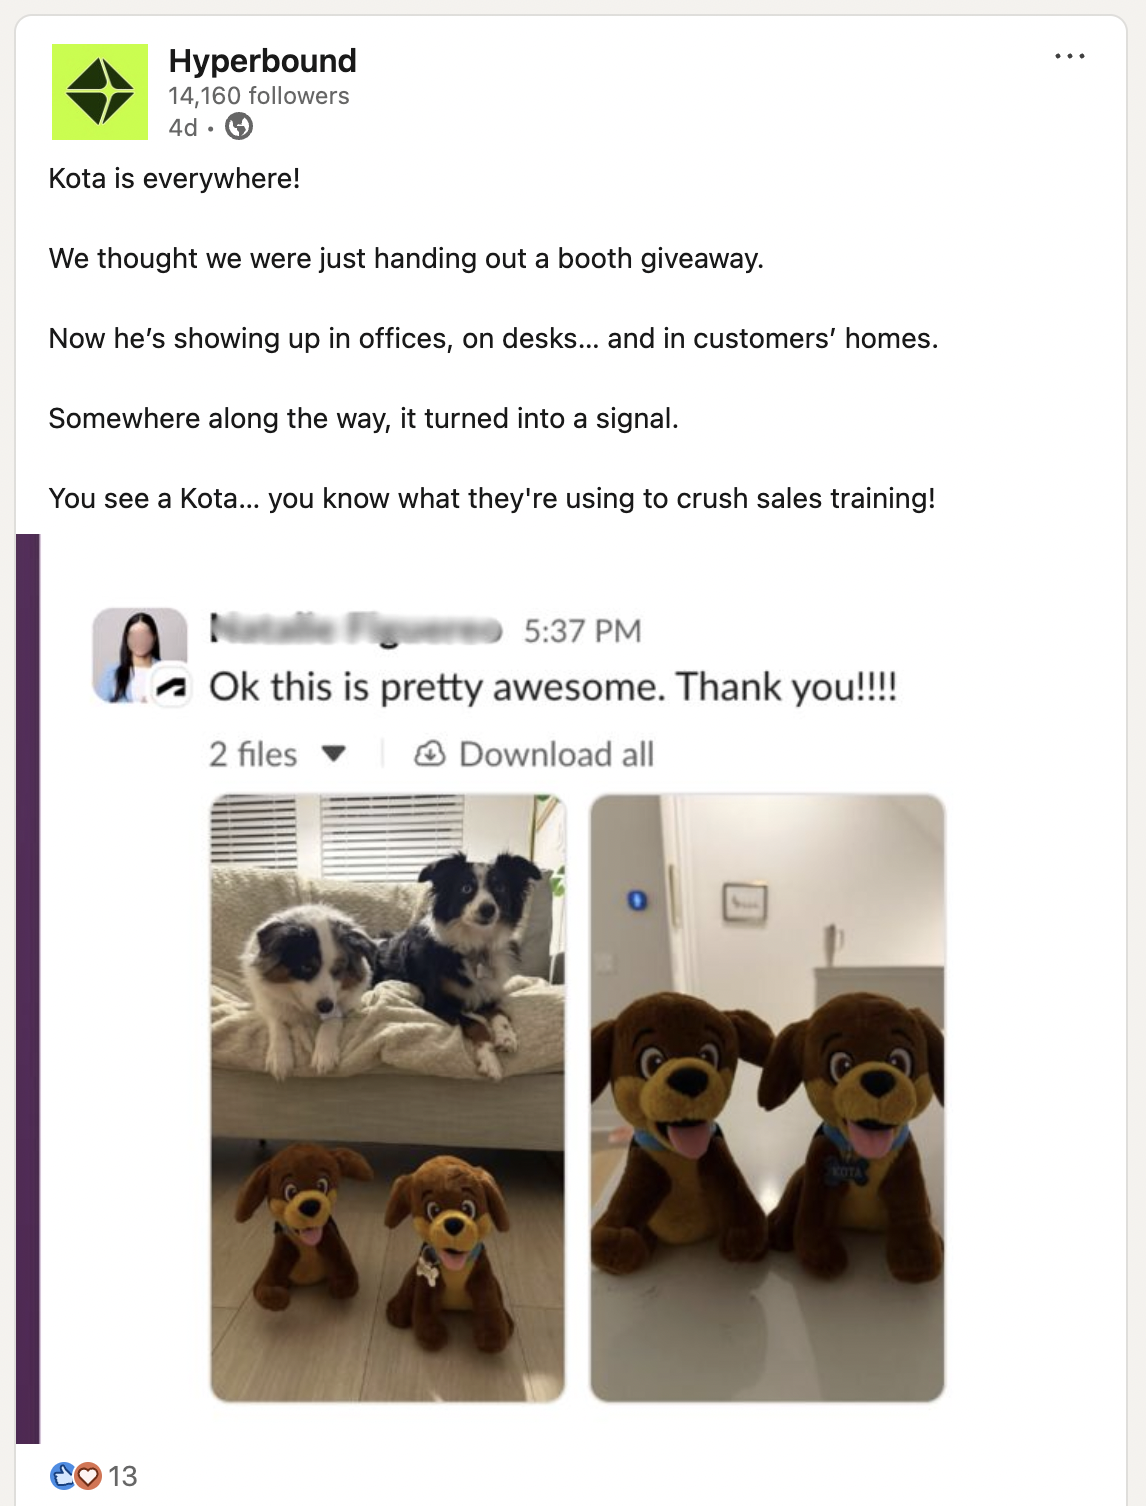Click the like reaction thumbs-up icon
Image resolution: width=1146 pixels, height=1506 pixels.
tap(62, 1476)
